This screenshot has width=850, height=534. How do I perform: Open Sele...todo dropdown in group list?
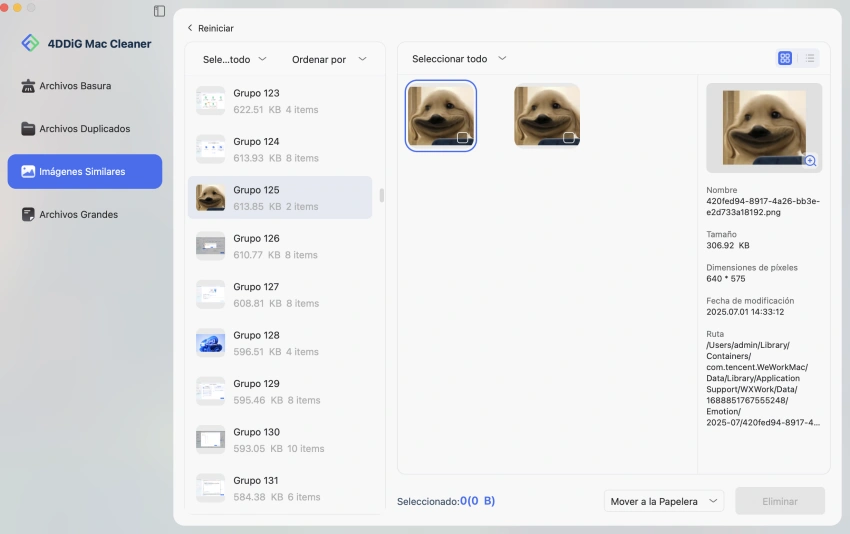(235, 59)
